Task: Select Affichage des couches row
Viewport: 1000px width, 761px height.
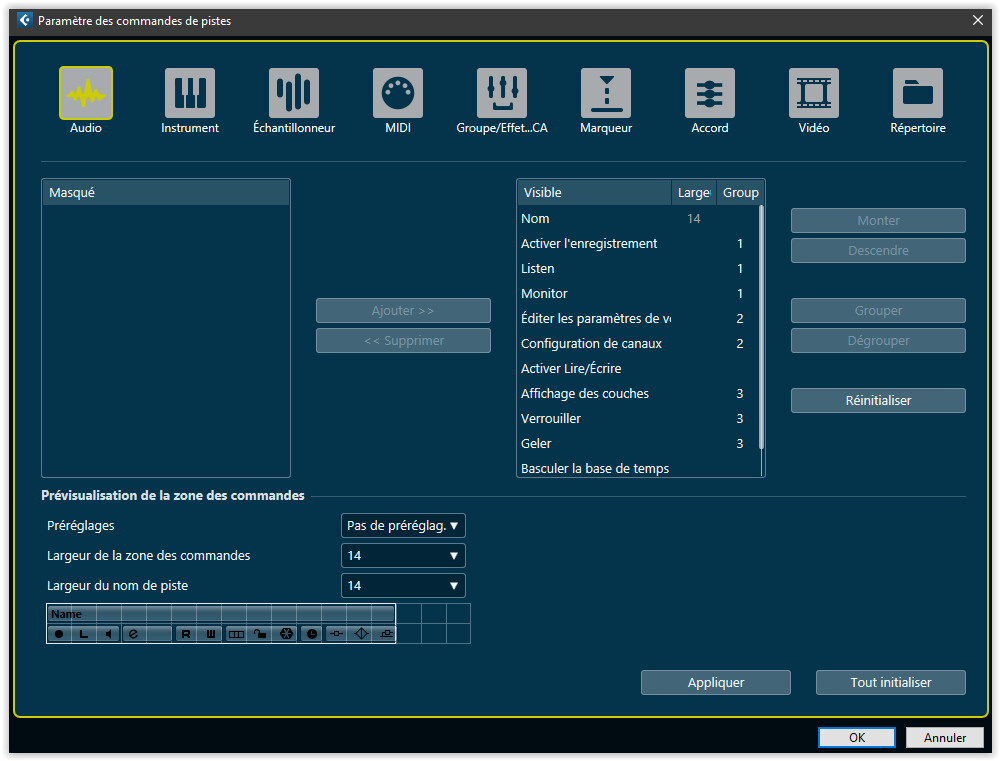Action: click(x=638, y=394)
